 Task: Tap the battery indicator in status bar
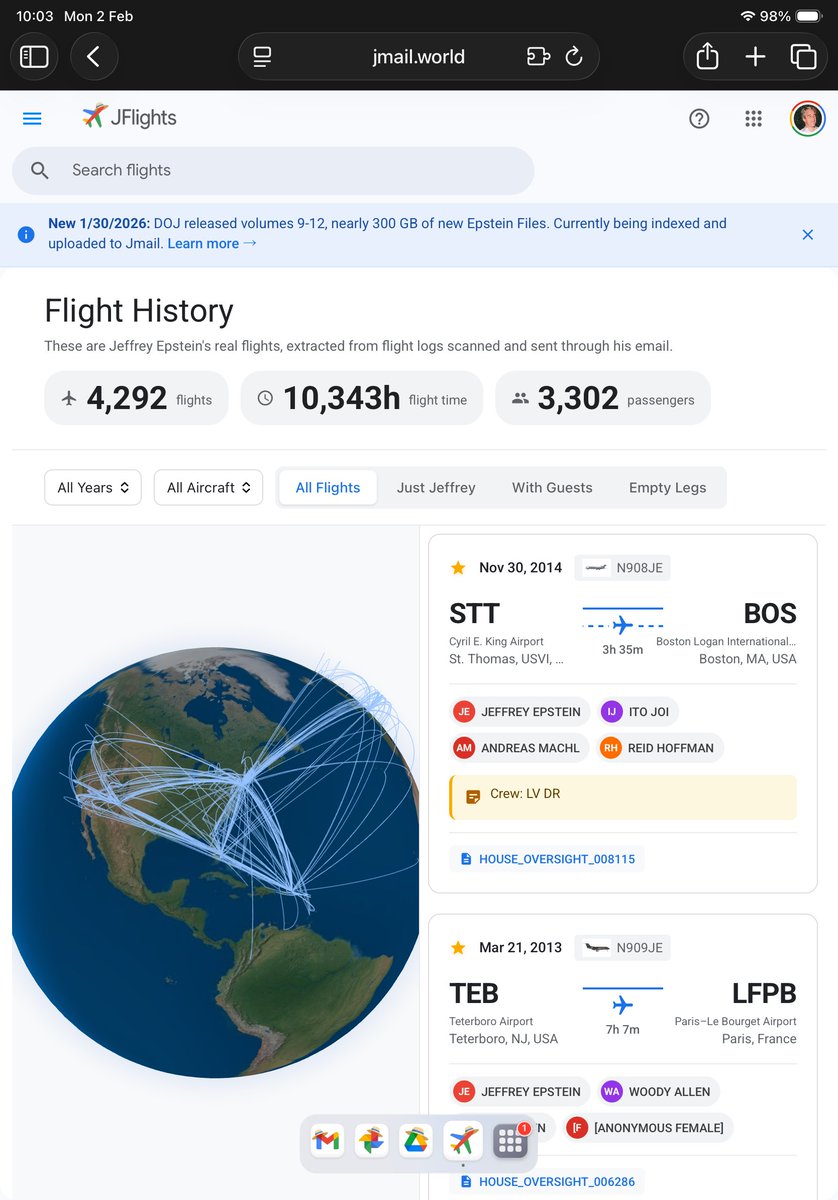point(807,16)
